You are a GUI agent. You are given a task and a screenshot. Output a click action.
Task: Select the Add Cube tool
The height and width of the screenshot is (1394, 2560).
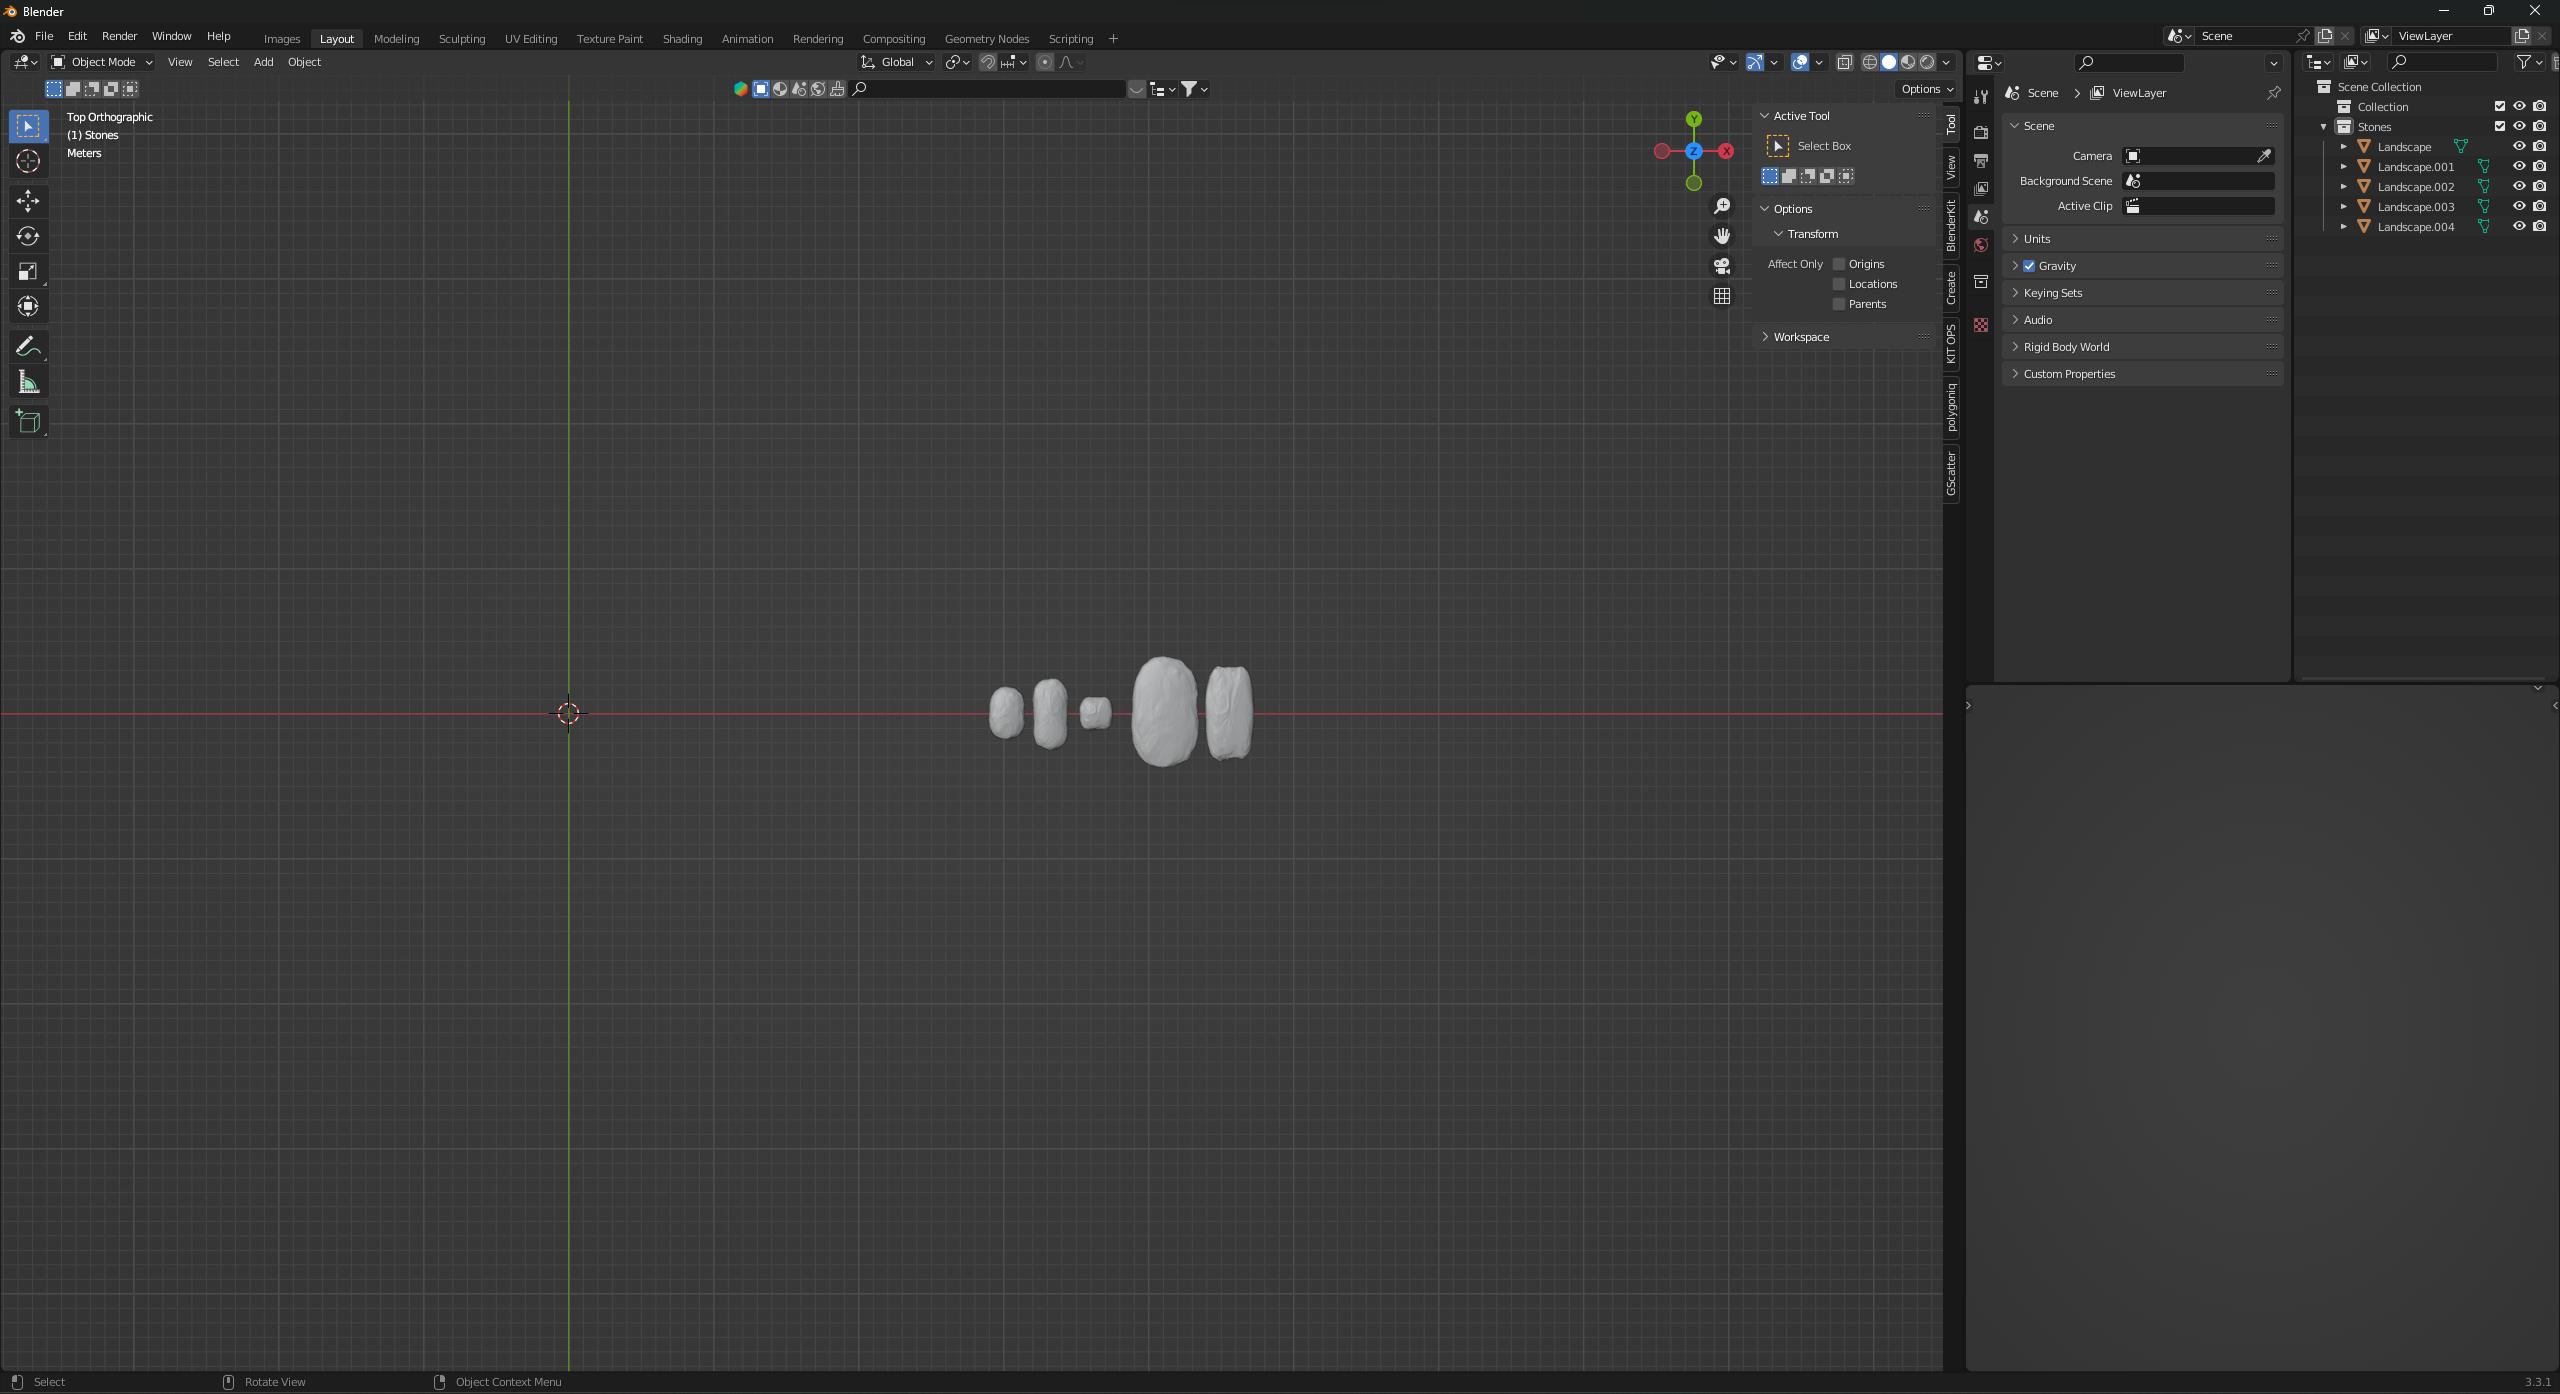point(28,422)
